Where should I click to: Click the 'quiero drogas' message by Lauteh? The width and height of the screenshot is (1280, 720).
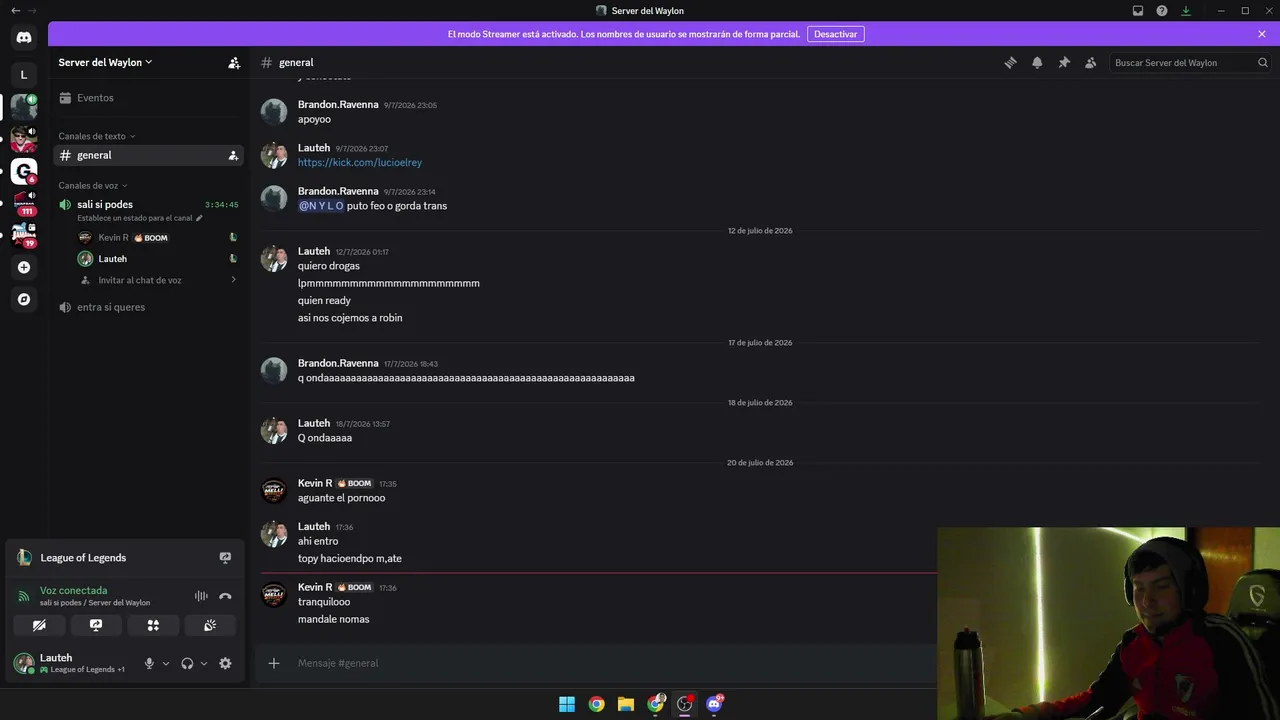tap(329, 266)
